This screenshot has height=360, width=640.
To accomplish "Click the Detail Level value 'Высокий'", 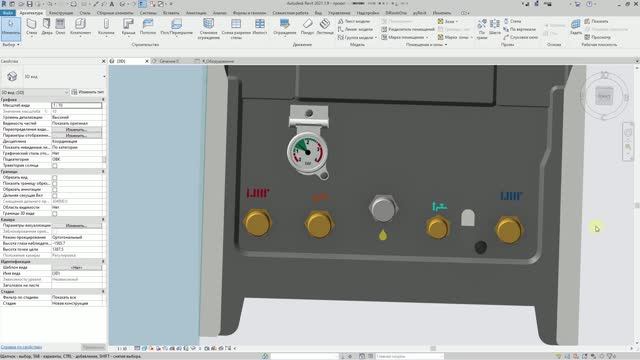I will coord(76,117).
